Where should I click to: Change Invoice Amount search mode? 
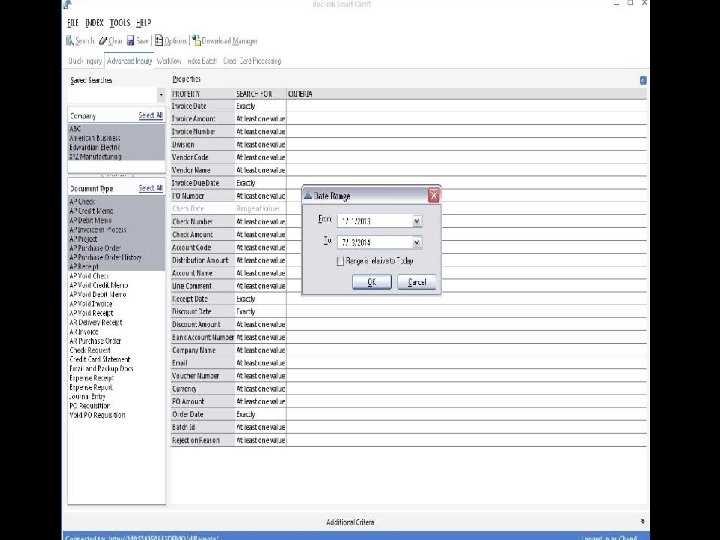(260, 118)
